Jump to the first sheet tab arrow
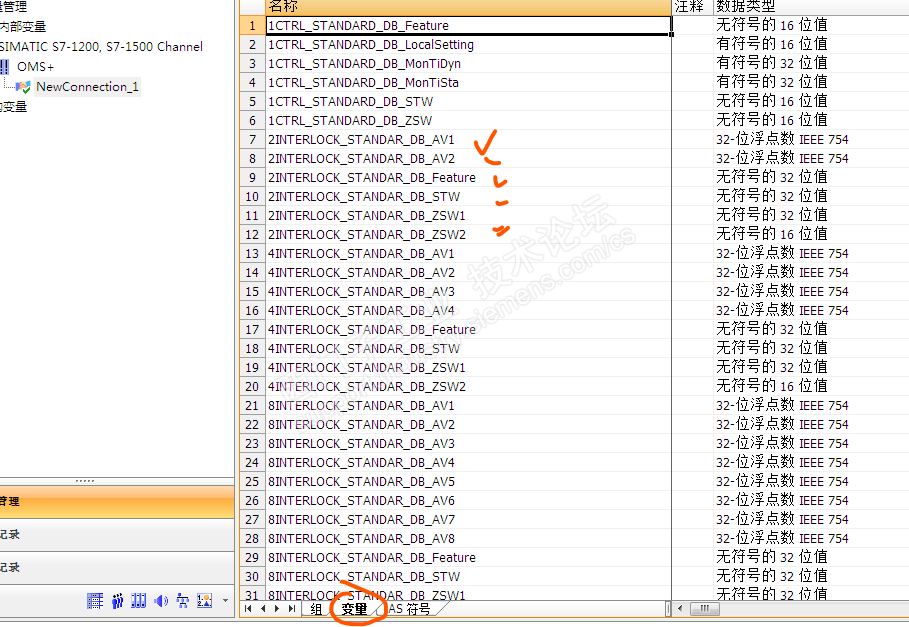Image resolution: width=909 pixels, height=627 pixels. [248, 609]
